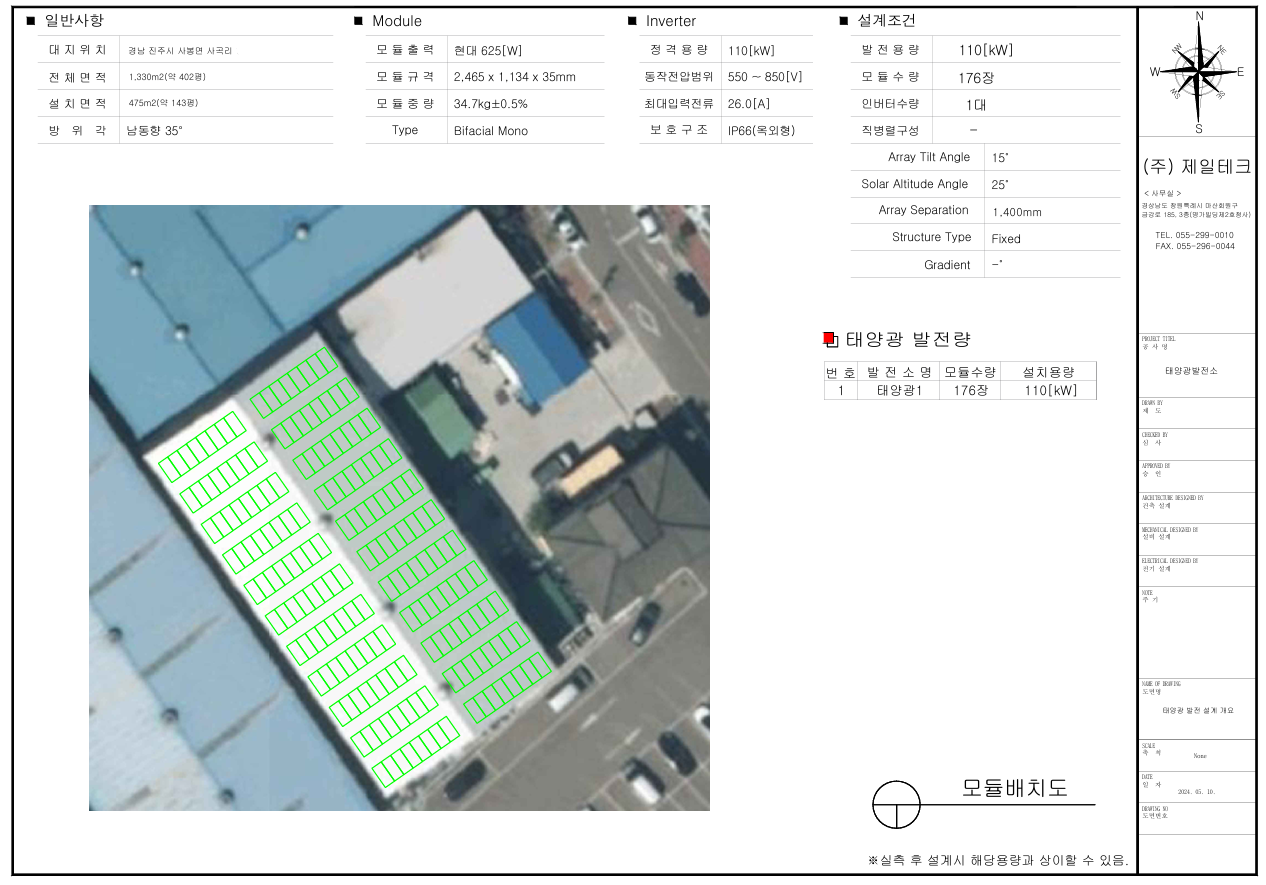
Task: Click the 남동향 35° azimuth value
Action: (x=154, y=131)
